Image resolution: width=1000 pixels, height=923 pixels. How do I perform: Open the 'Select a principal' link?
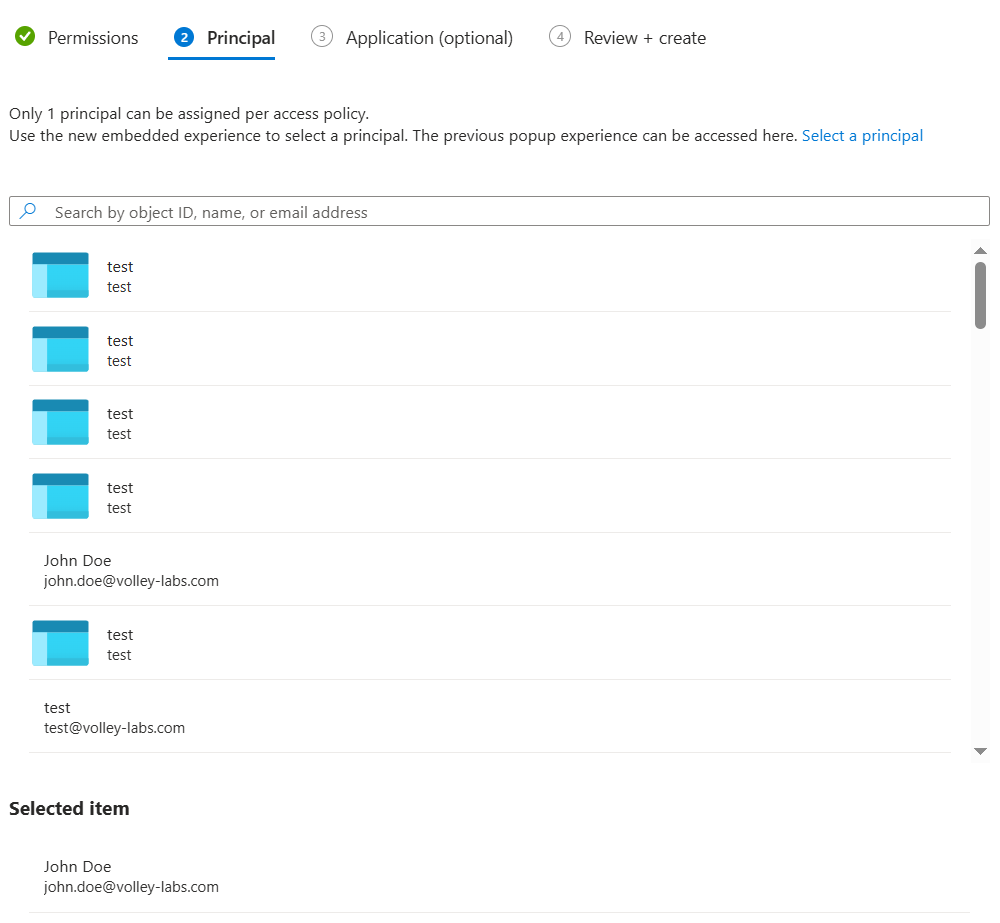click(862, 136)
